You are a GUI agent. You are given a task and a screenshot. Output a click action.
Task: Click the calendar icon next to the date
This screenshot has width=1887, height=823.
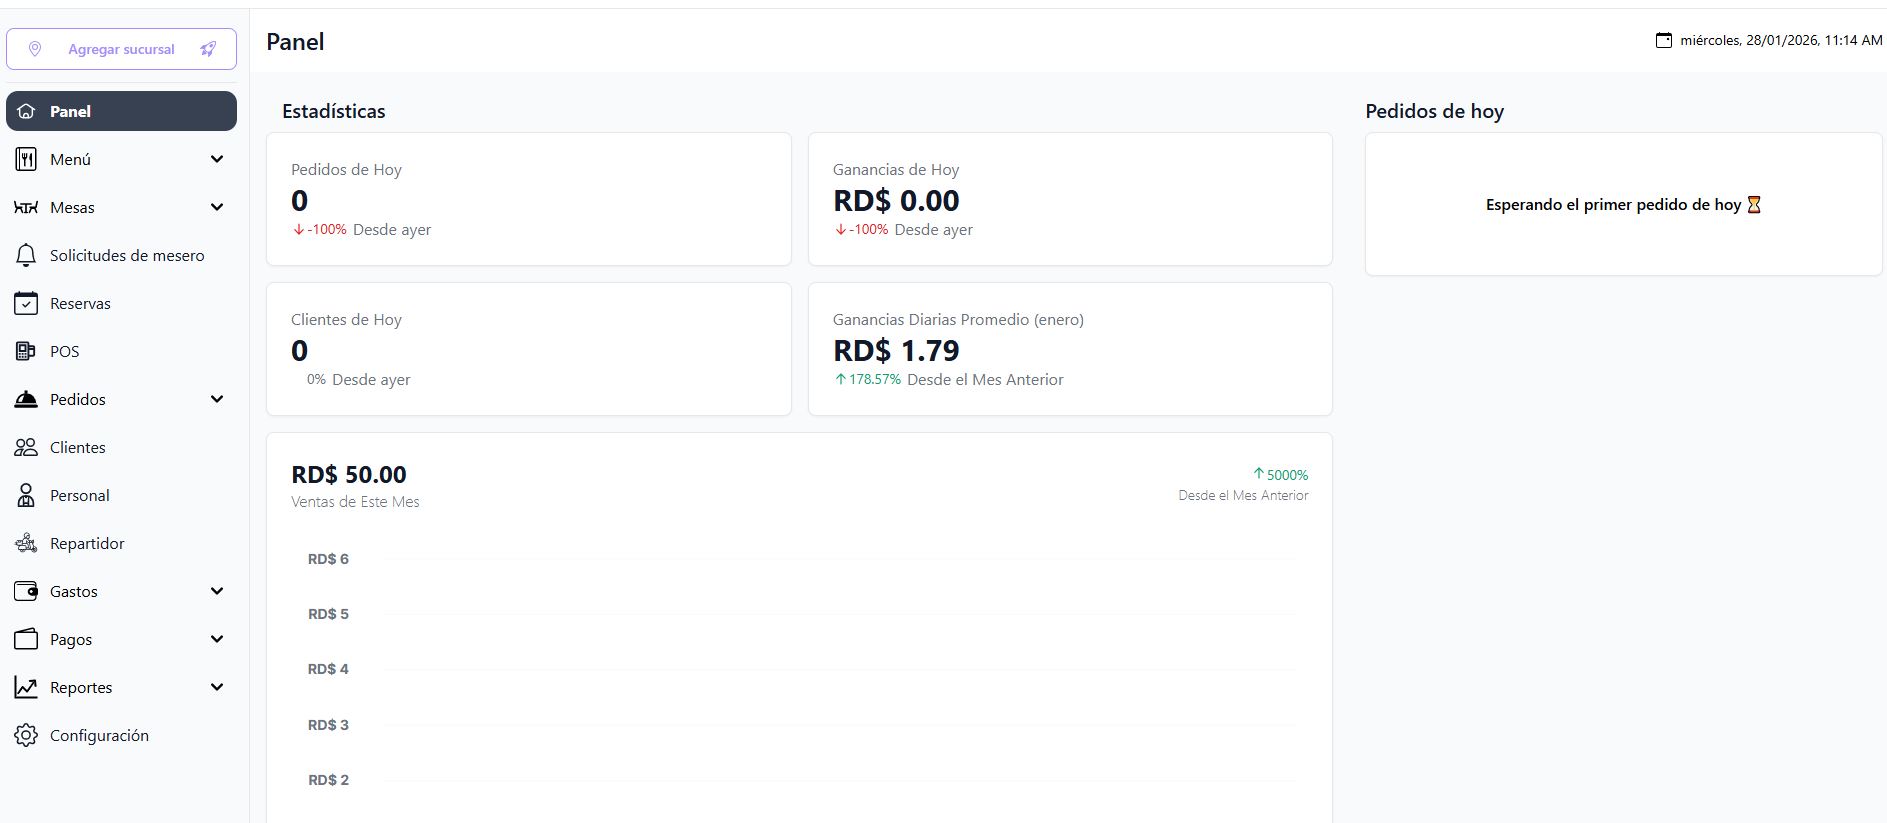tap(1664, 40)
